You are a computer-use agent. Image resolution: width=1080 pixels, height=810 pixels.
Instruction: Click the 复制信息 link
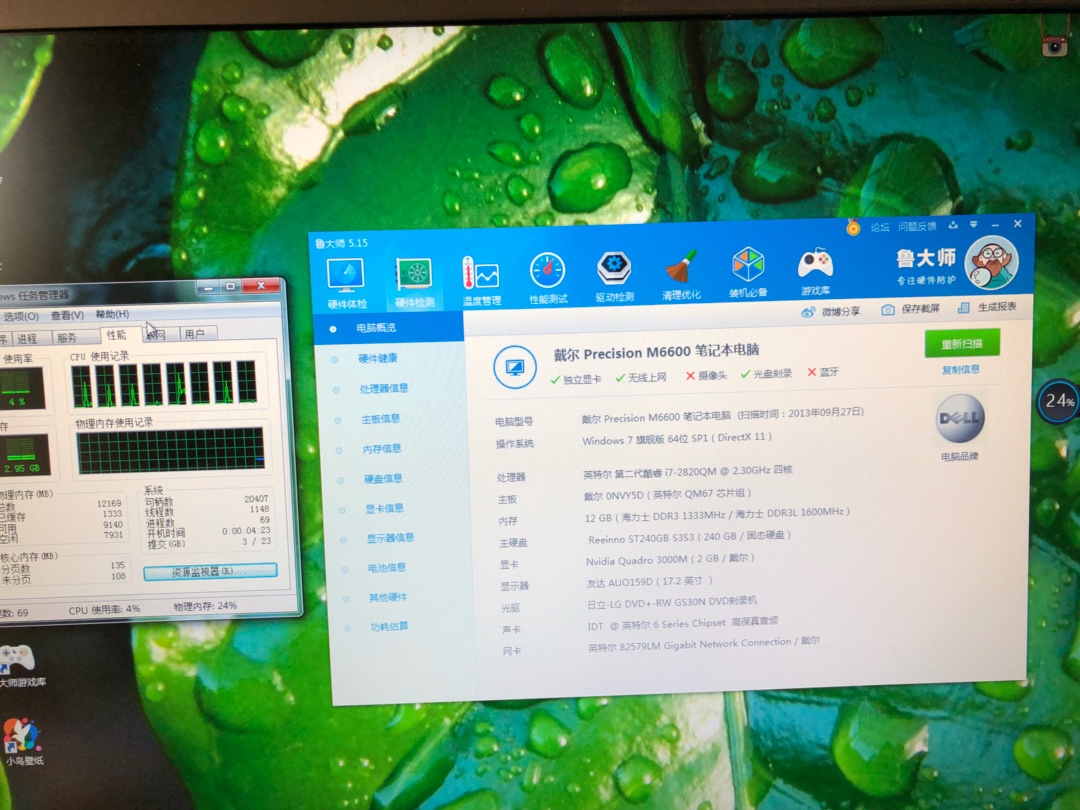[x=961, y=370]
